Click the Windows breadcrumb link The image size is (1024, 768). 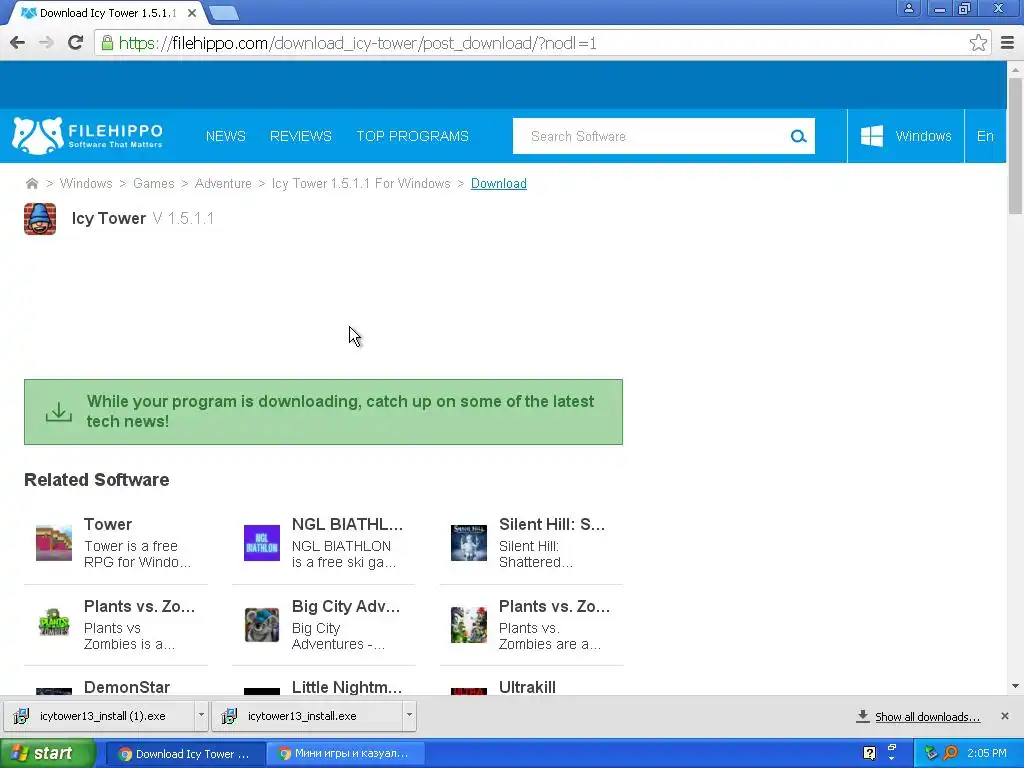coord(86,184)
